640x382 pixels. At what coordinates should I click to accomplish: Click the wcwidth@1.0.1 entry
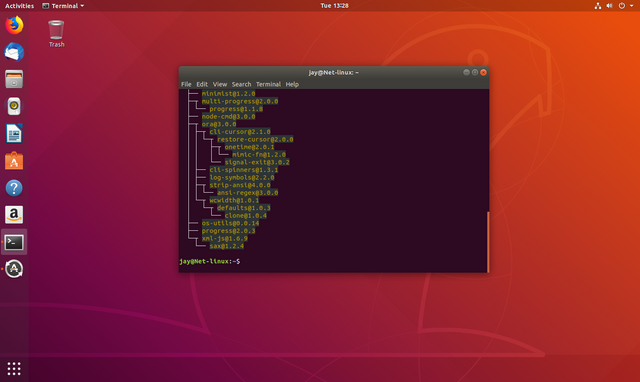pos(234,200)
